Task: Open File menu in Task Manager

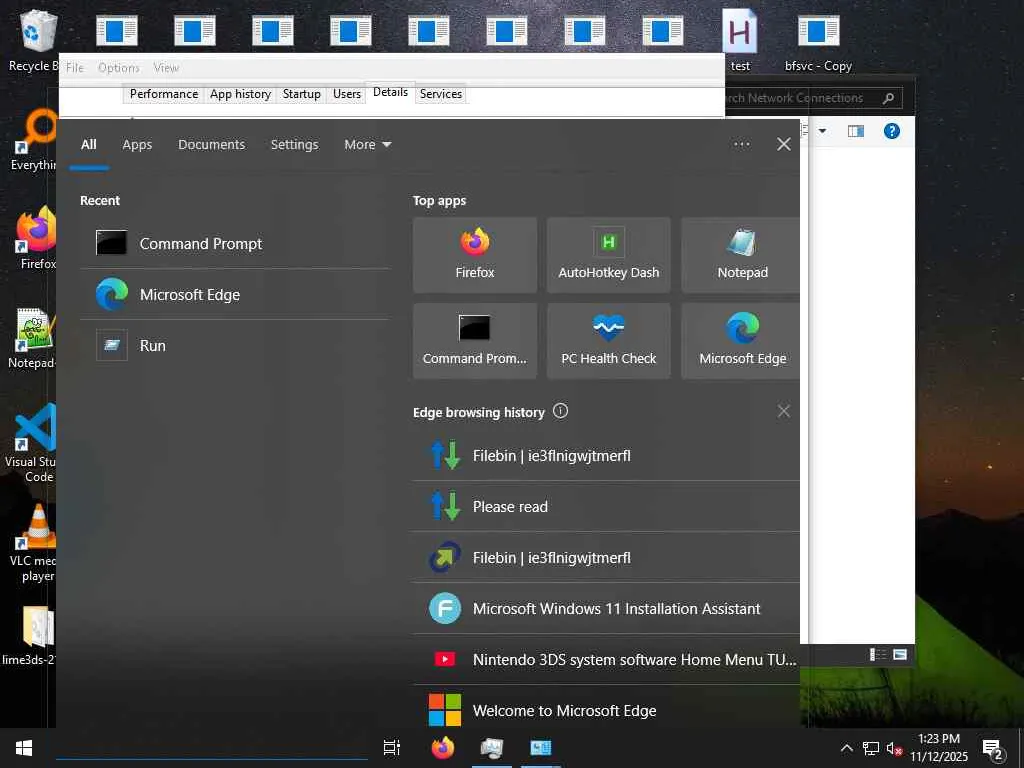Action: pos(74,68)
